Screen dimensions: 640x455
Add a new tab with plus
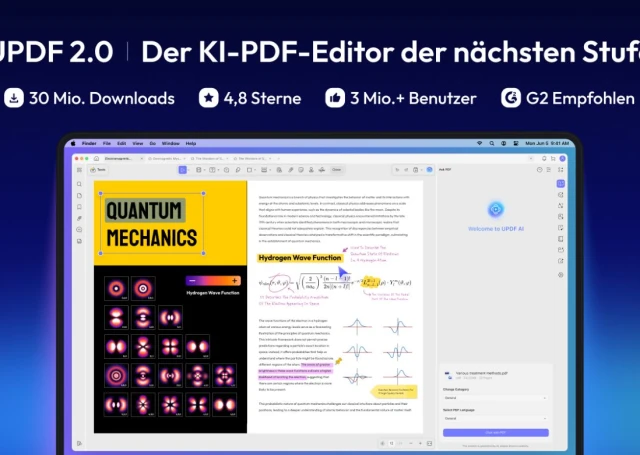278,158
